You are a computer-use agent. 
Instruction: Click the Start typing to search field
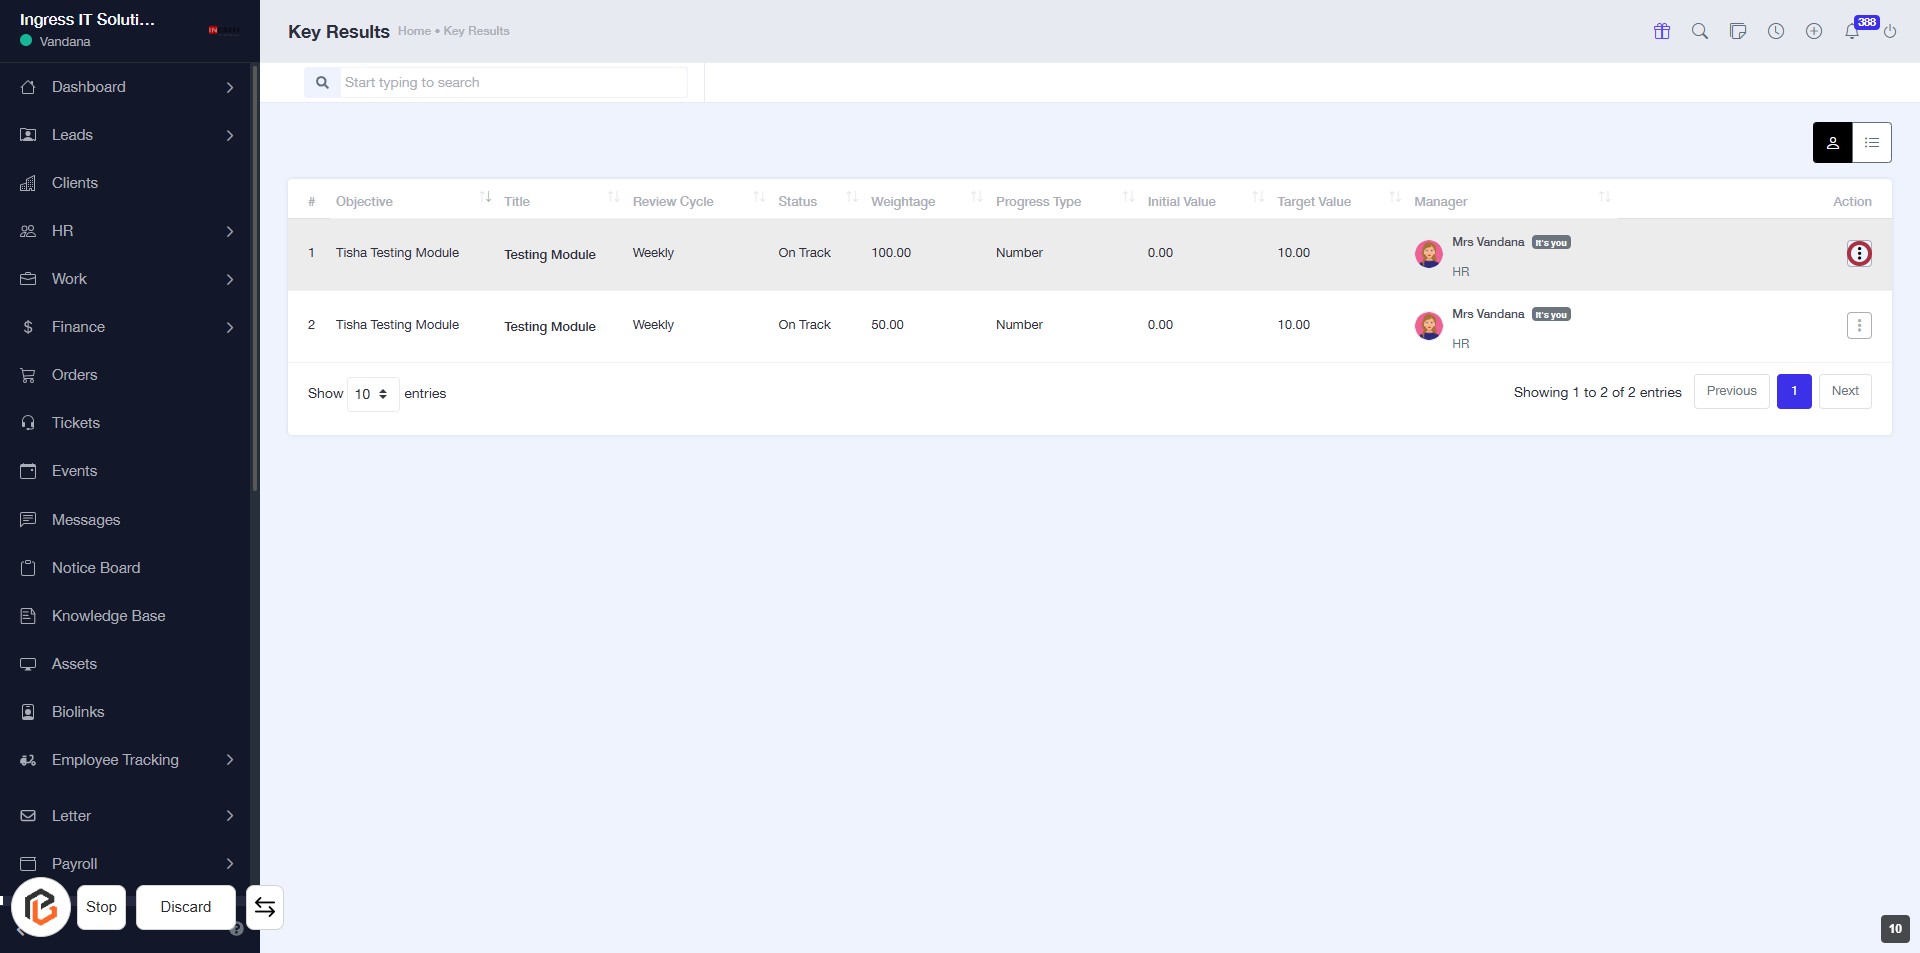(x=512, y=83)
